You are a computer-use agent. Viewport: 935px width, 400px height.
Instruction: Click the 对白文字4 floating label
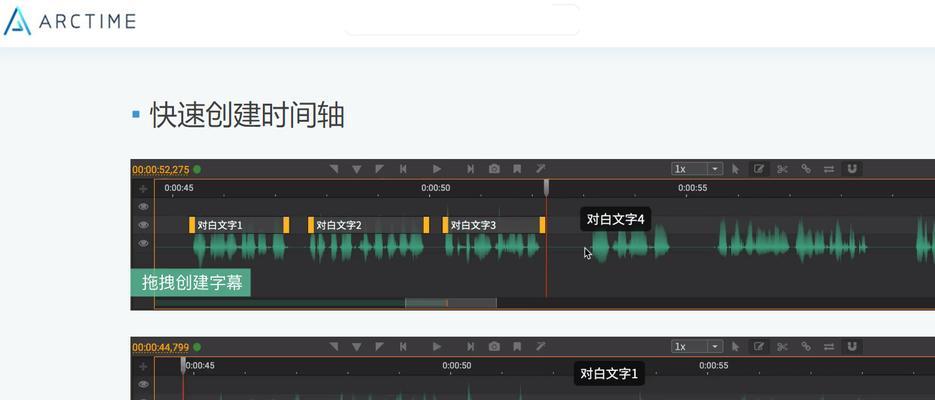[615, 219]
